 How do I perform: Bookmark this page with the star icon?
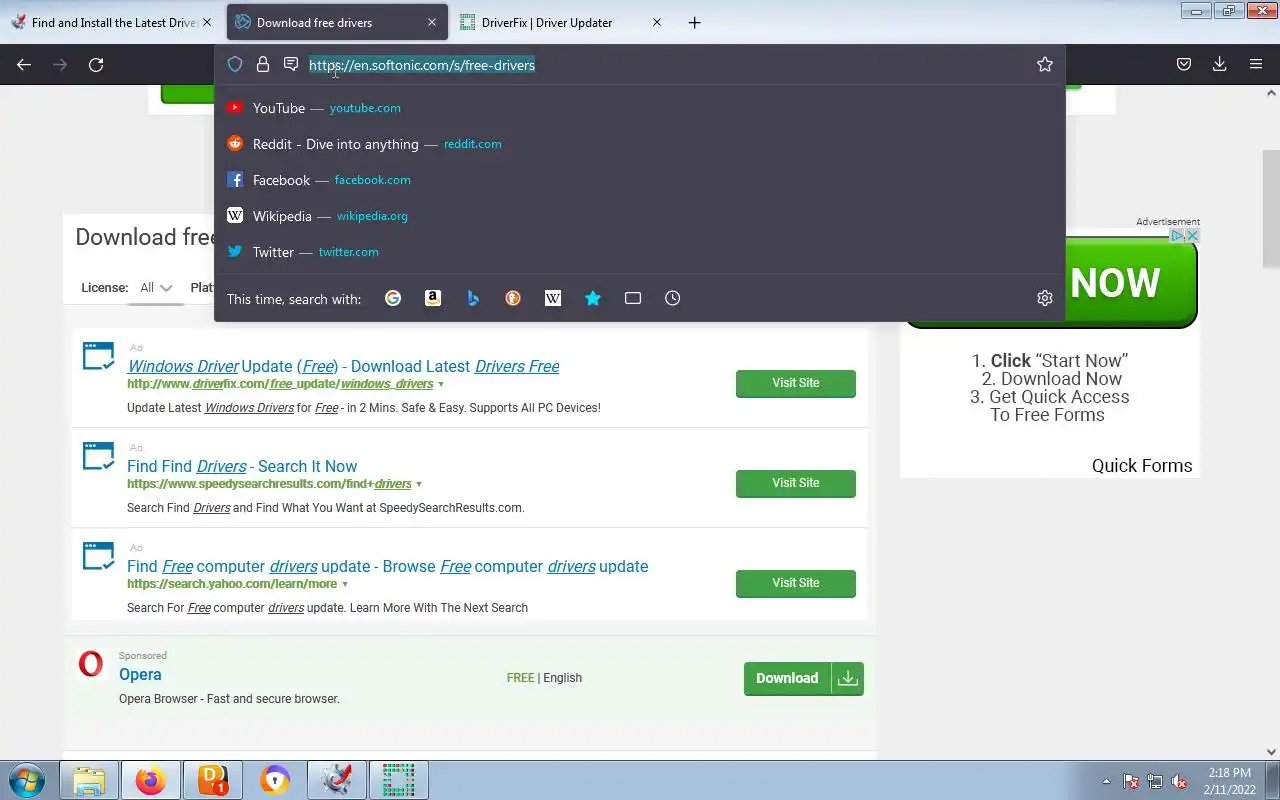tap(1045, 64)
